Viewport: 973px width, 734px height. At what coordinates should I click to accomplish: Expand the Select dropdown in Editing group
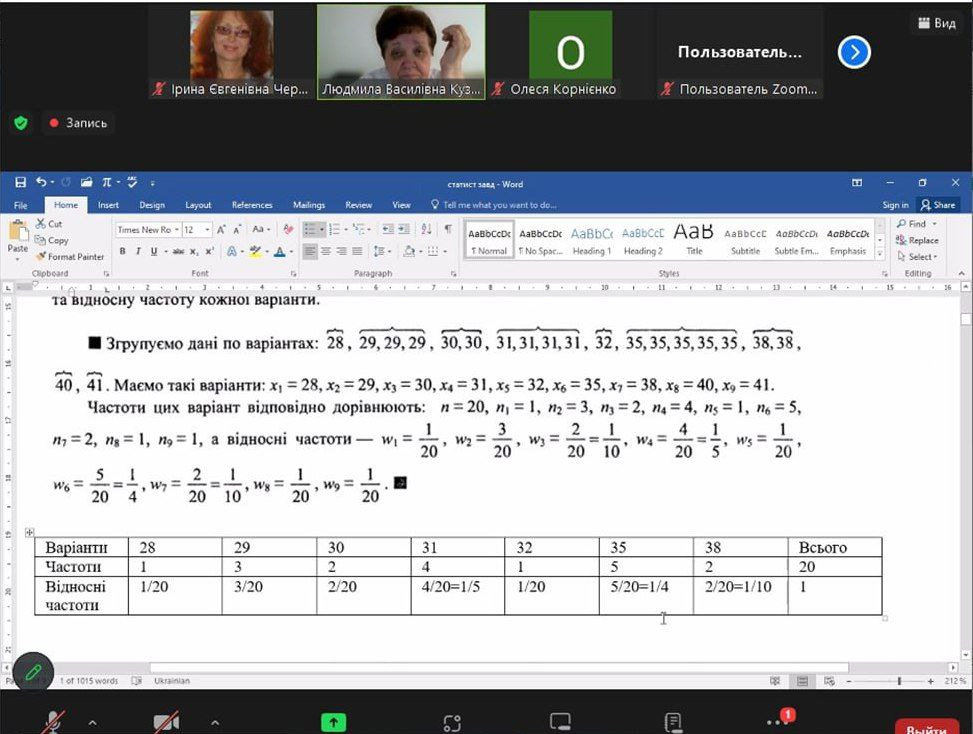tap(917, 256)
